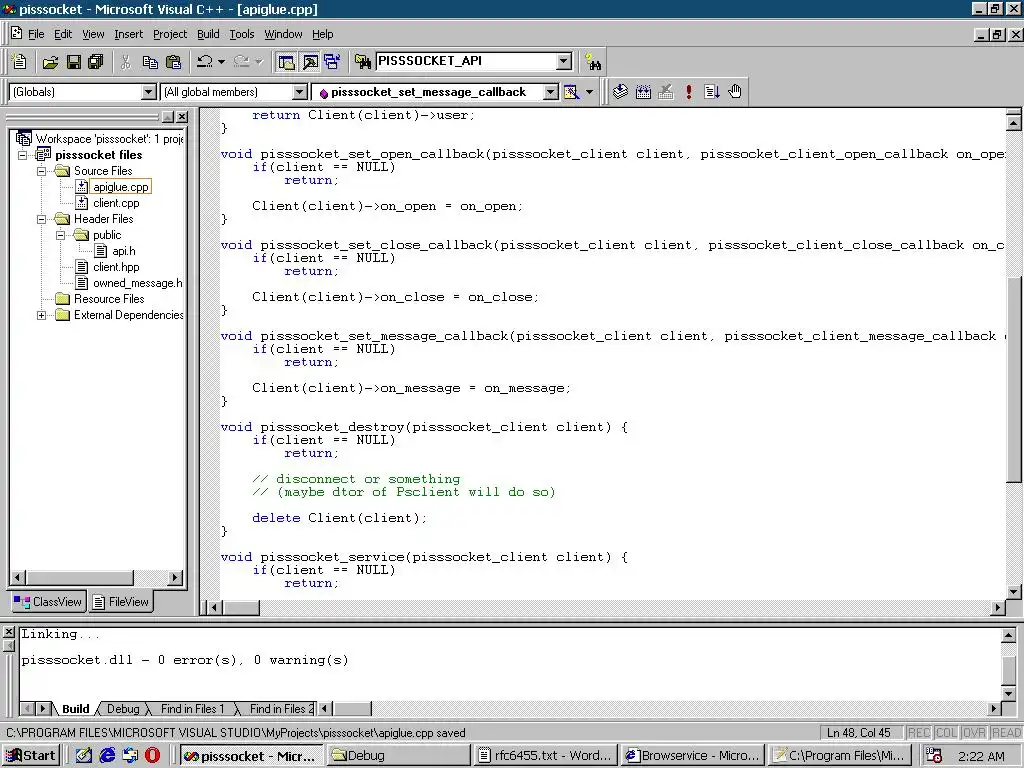
Task: Click the WizardBar actions wand icon
Action: (571, 92)
